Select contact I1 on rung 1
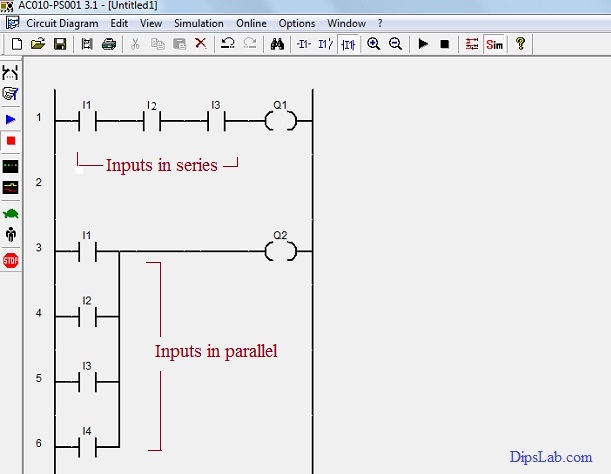Viewport: 611px width, 474px height. tap(86, 121)
